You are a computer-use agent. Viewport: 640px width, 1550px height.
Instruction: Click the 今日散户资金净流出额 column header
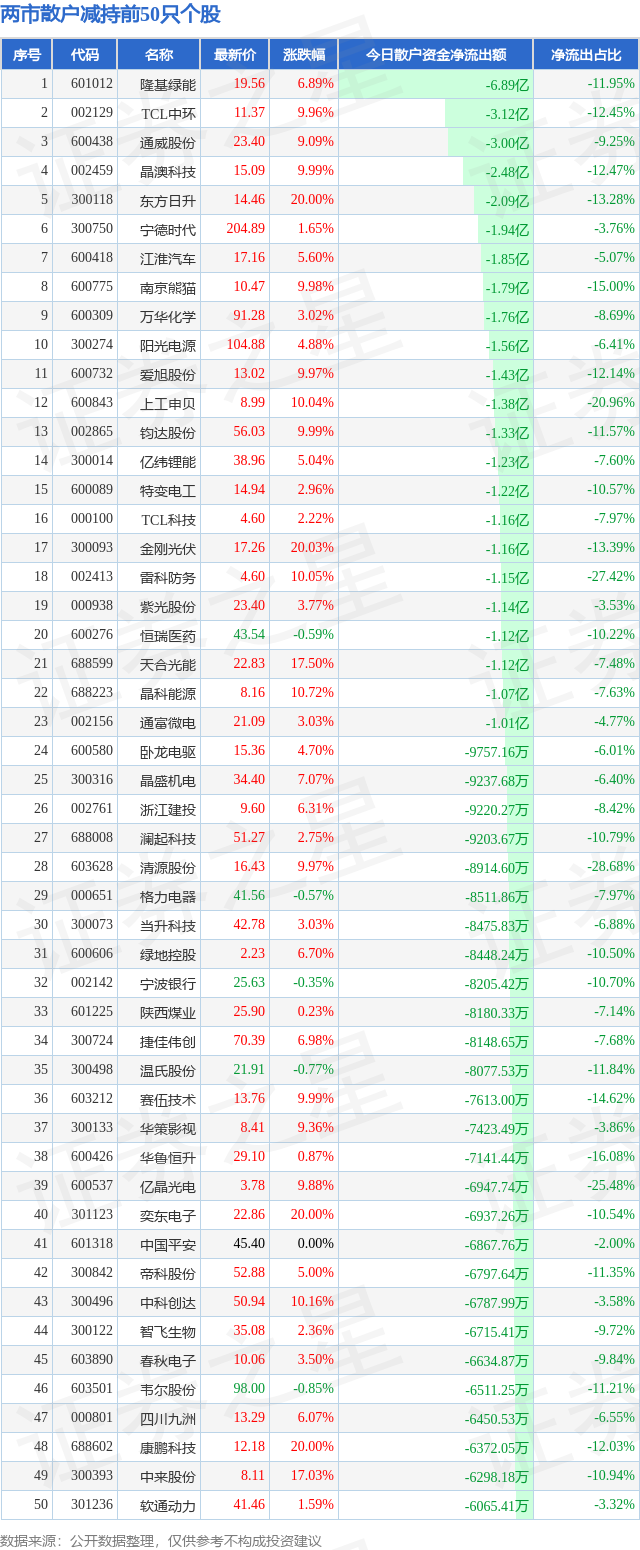click(436, 55)
